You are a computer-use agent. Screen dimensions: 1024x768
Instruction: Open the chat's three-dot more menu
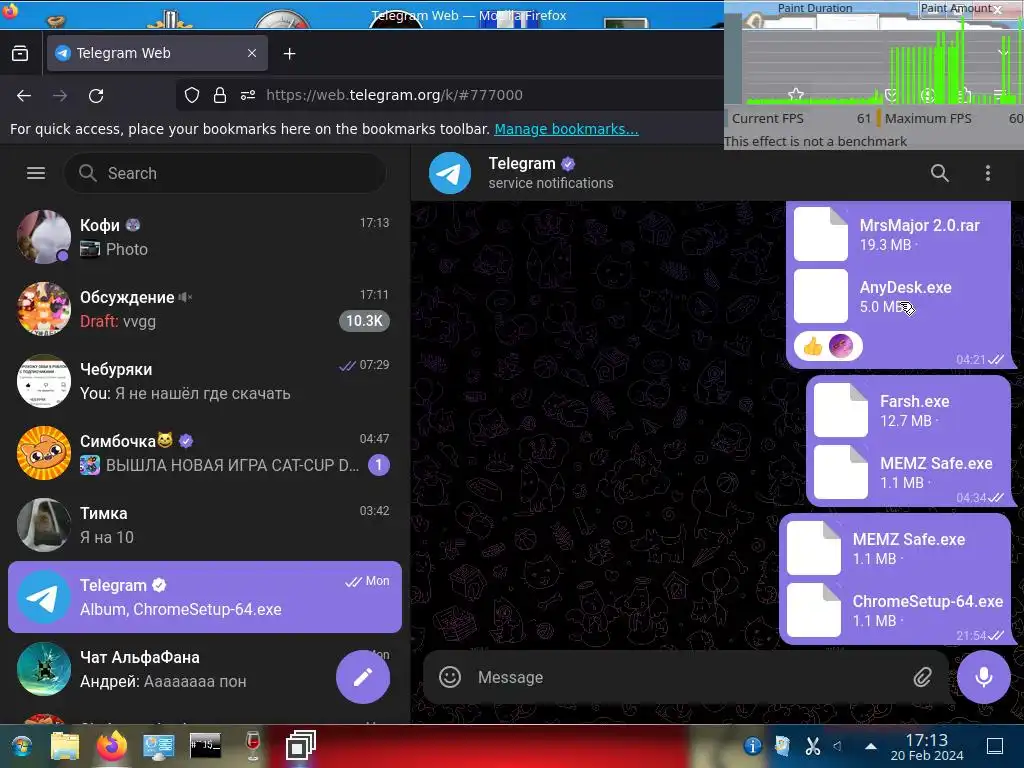point(987,173)
